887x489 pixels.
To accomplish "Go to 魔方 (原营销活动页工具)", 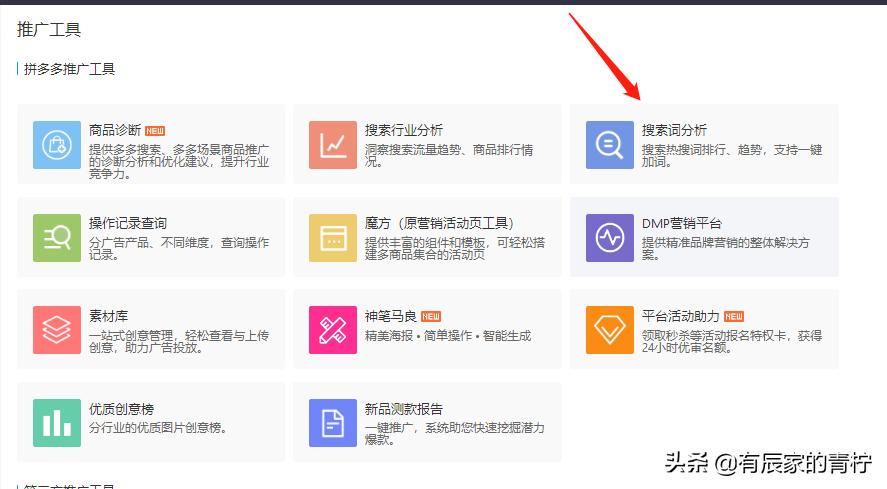I will point(439,223).
